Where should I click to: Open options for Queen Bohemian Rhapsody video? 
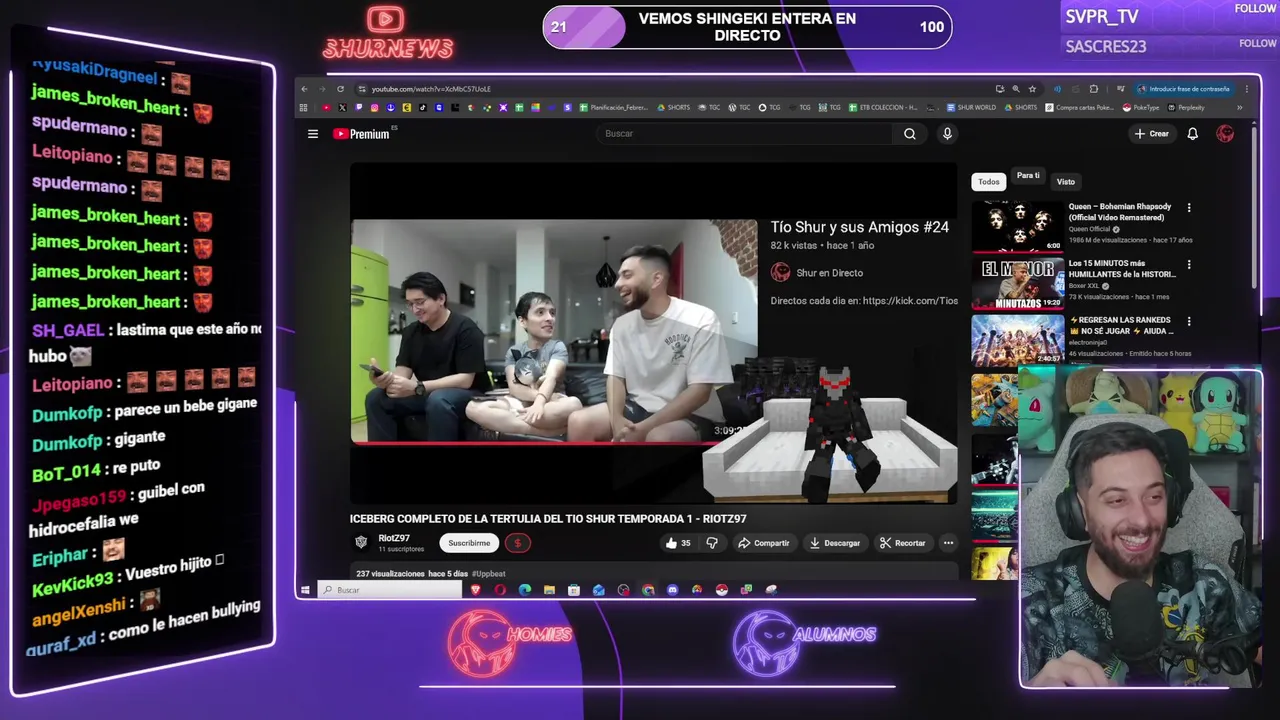pyautogui.click(x=1189, y=208)
